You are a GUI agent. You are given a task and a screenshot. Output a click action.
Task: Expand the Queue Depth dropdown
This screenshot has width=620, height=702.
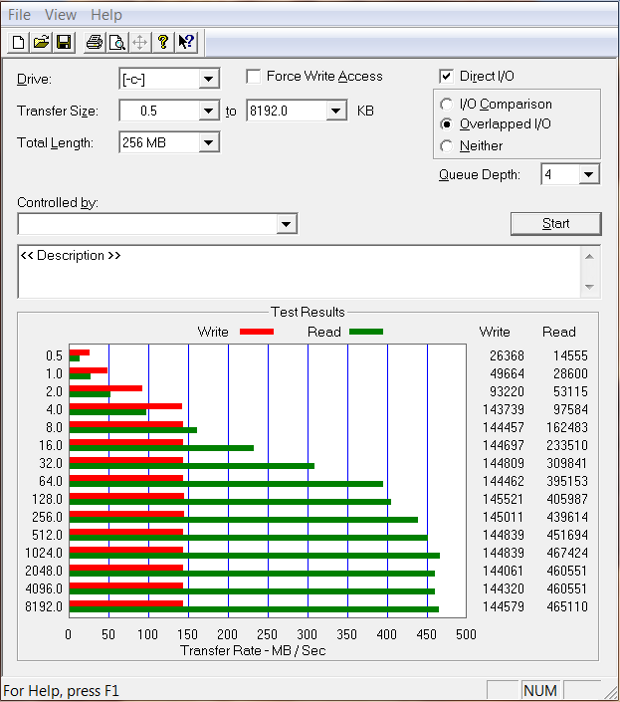click(588, 175)
